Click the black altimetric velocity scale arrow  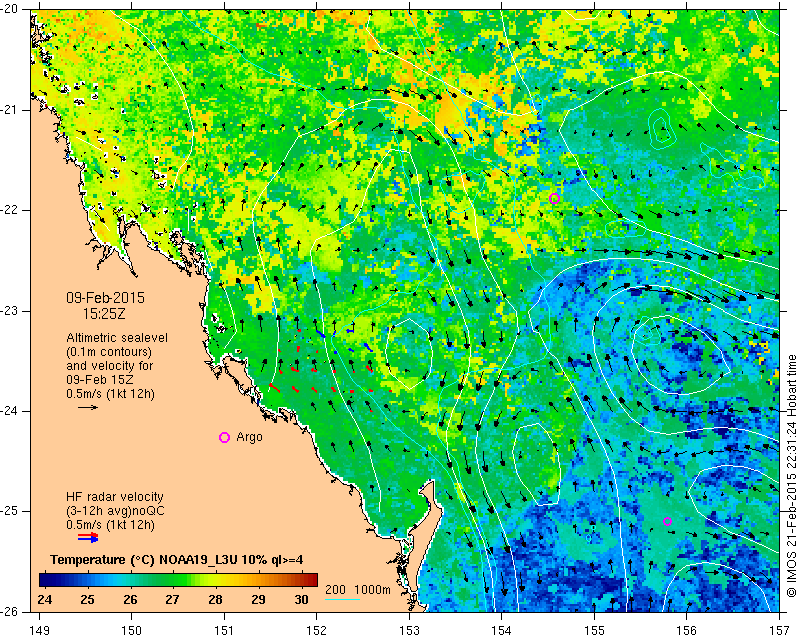(88, 407)
